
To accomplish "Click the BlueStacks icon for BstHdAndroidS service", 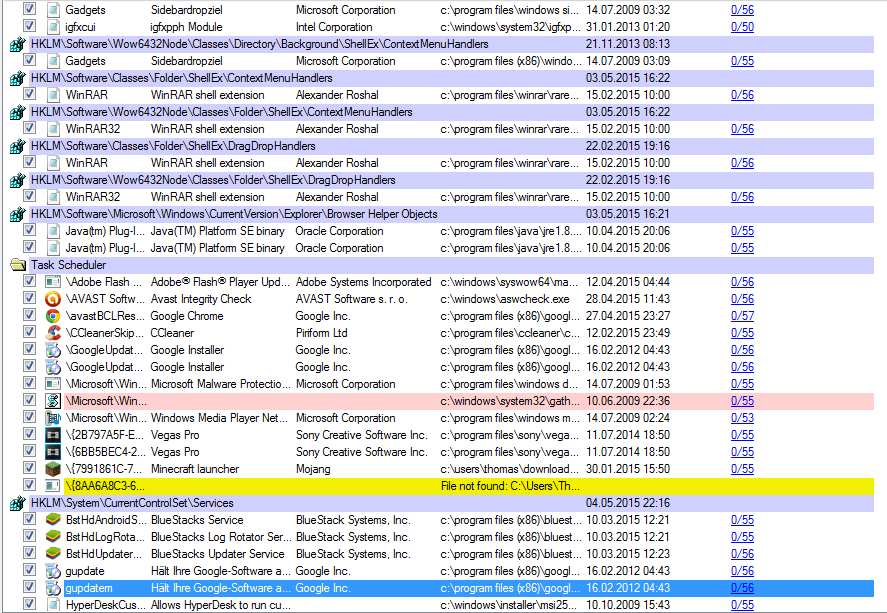I will [x=53, y=520].
